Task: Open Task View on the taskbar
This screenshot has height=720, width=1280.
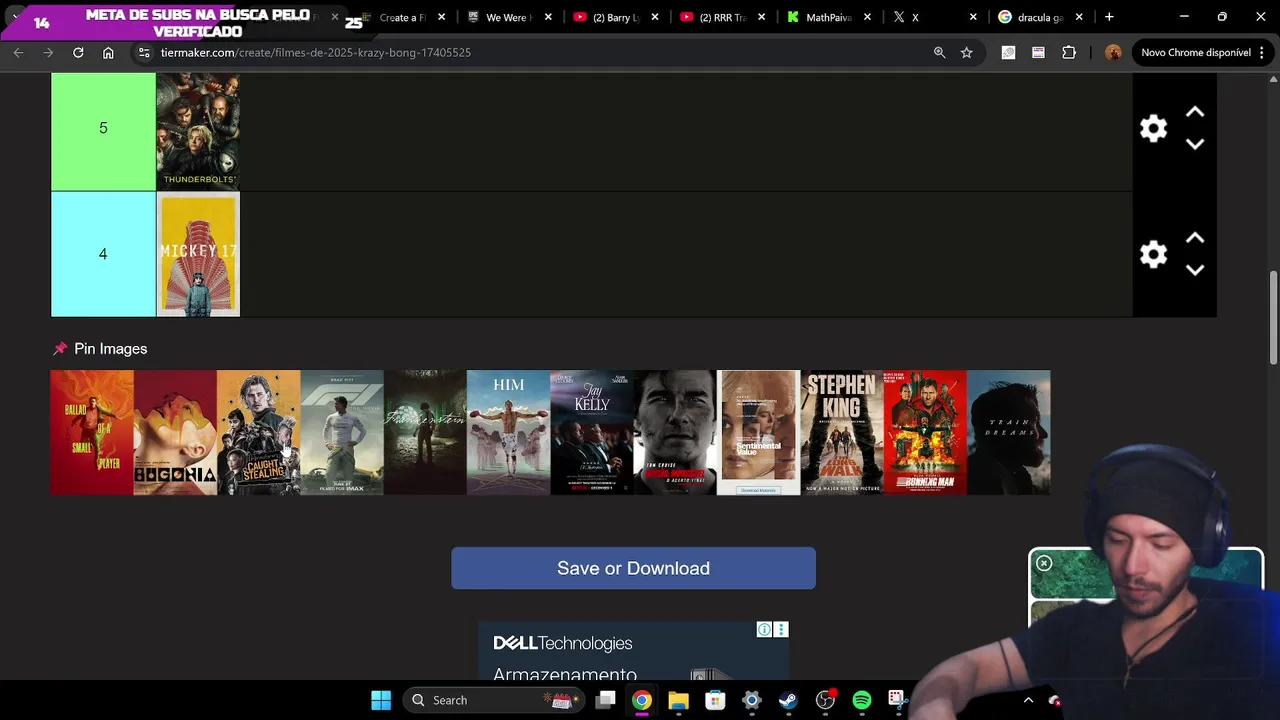Action: (605, 700)
